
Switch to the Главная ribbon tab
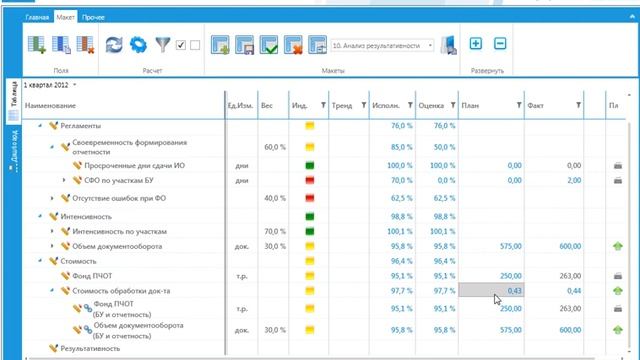tap(37, 17)
